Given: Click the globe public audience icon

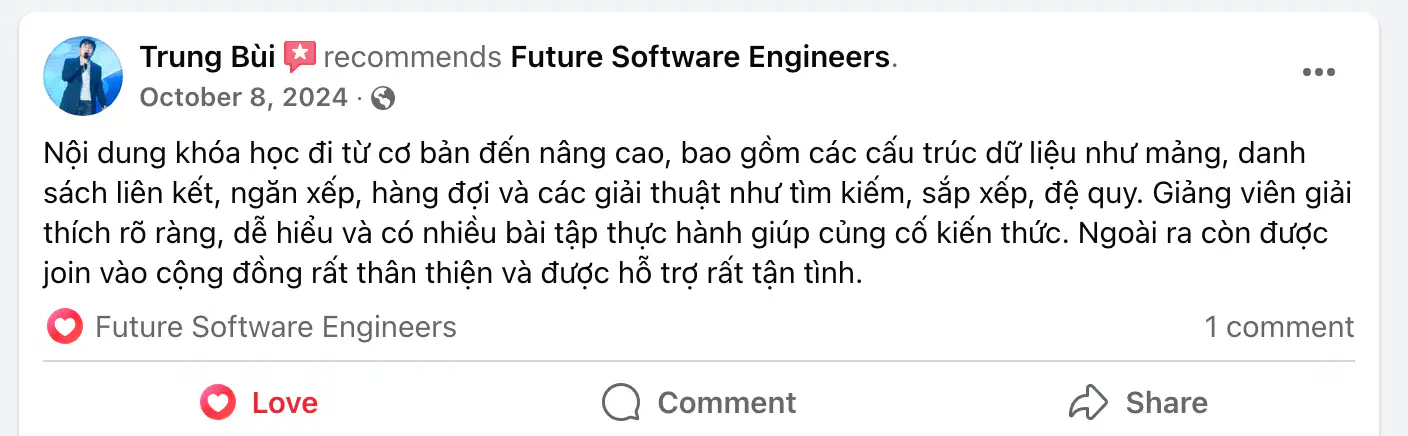Looking at the screenshot, I should tap(382, 98).
